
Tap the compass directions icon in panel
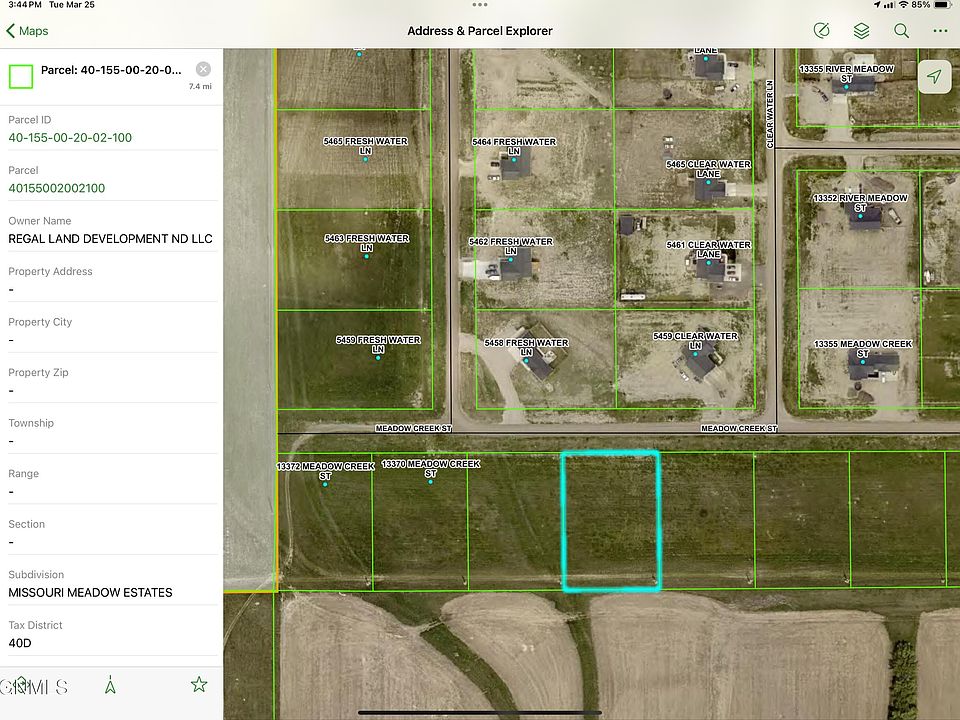(110, 685)
